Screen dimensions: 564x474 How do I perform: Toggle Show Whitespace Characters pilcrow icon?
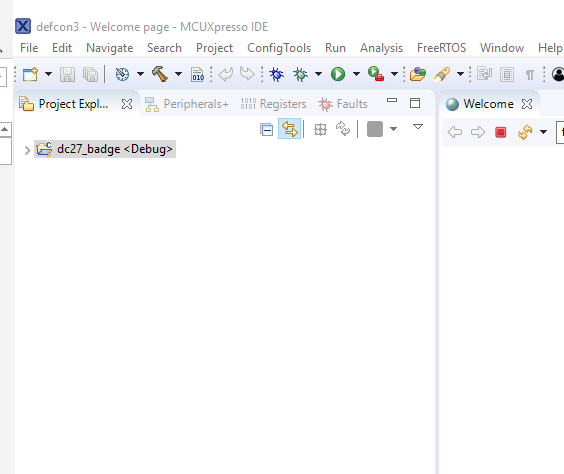529,75
